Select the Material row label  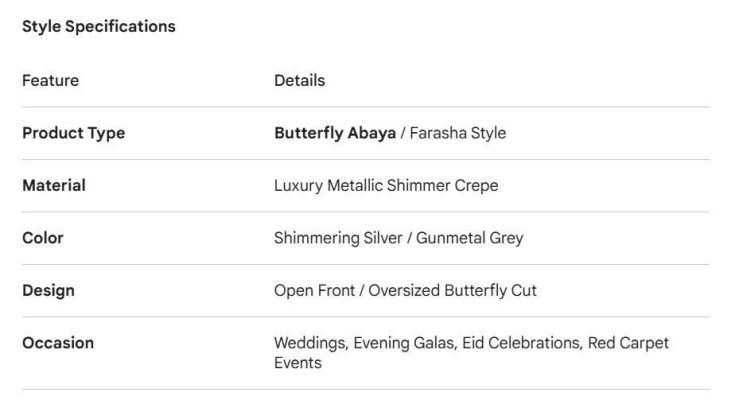(x=54, y=185)
